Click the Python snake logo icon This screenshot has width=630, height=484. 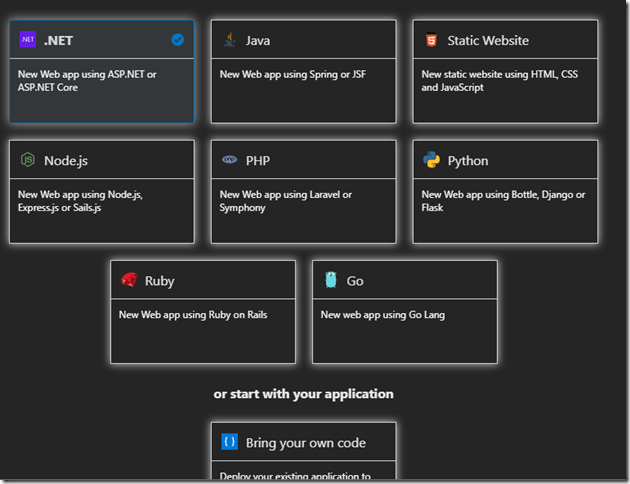[432, 159]
